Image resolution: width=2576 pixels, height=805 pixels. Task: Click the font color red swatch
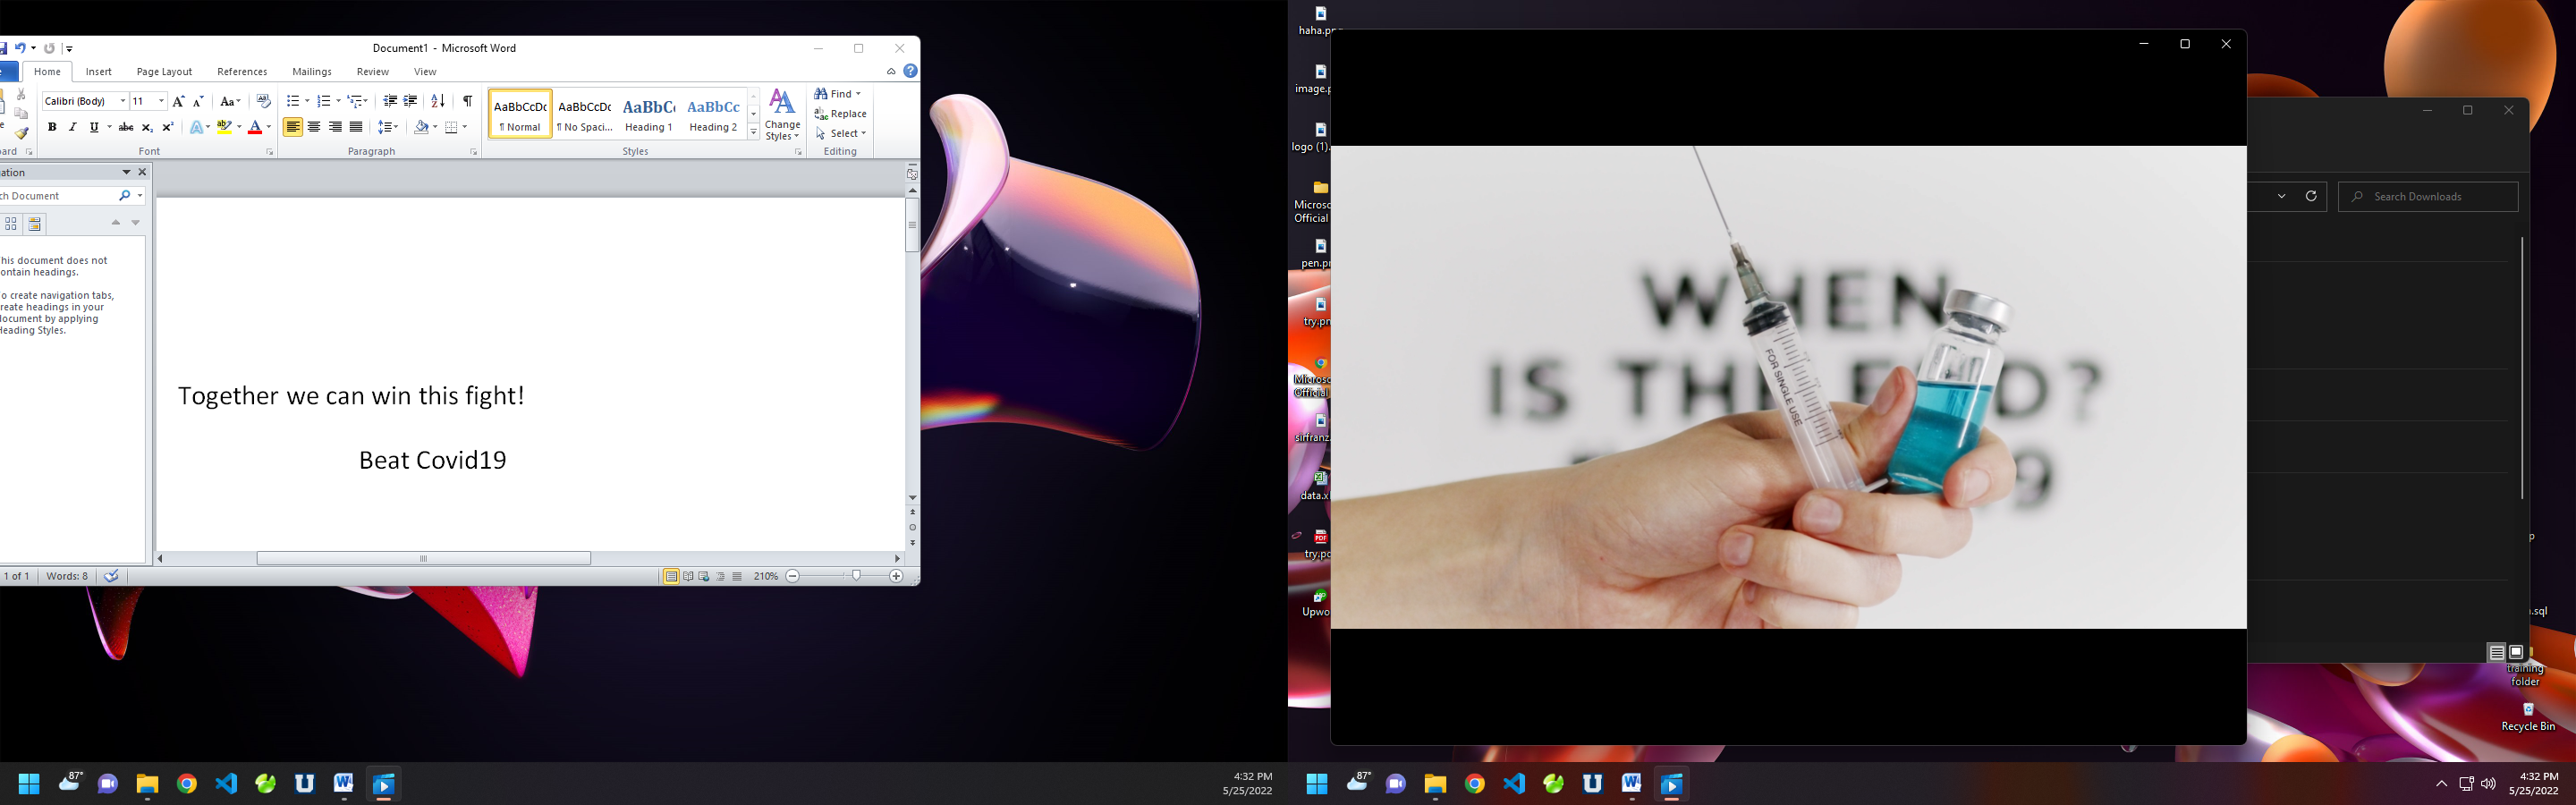254,127
